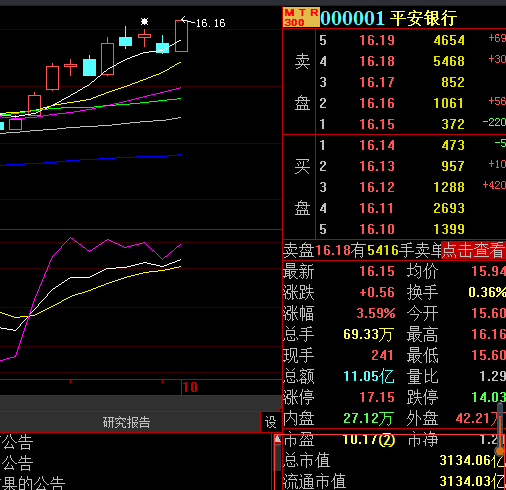This screenshot has width=506, height=490.
Task: Click the 16.16 high label on chart
Action: tap(210, 23)
